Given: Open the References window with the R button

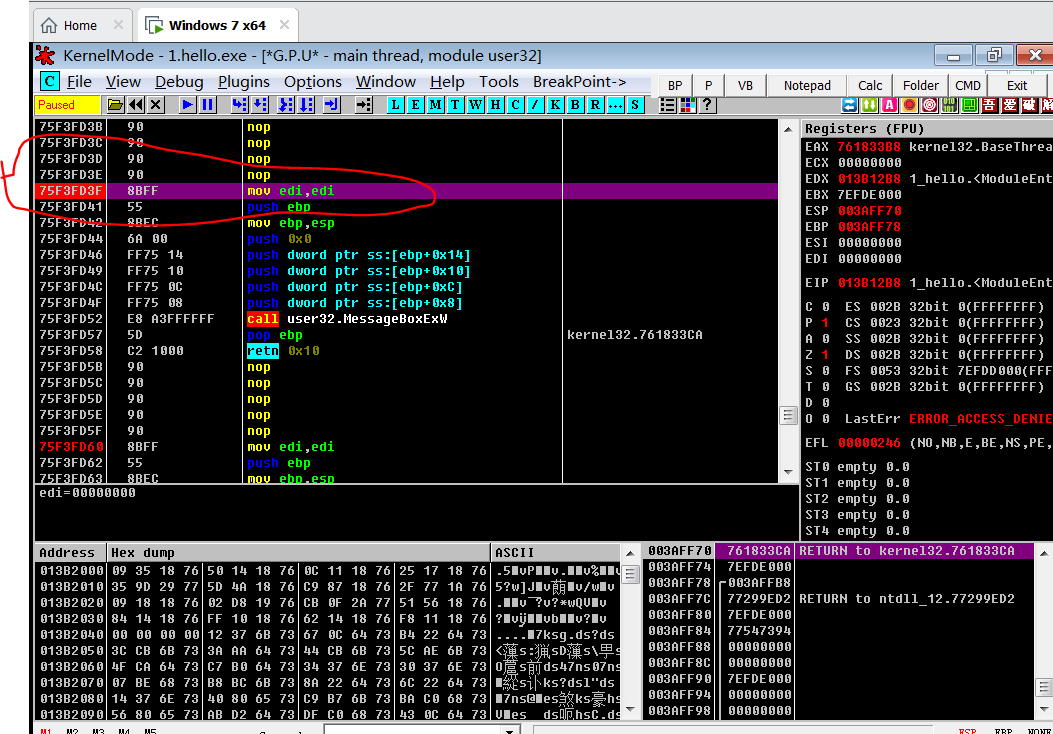Looking at the screenshot, I should pyautogui.click(x=595, y=105).
